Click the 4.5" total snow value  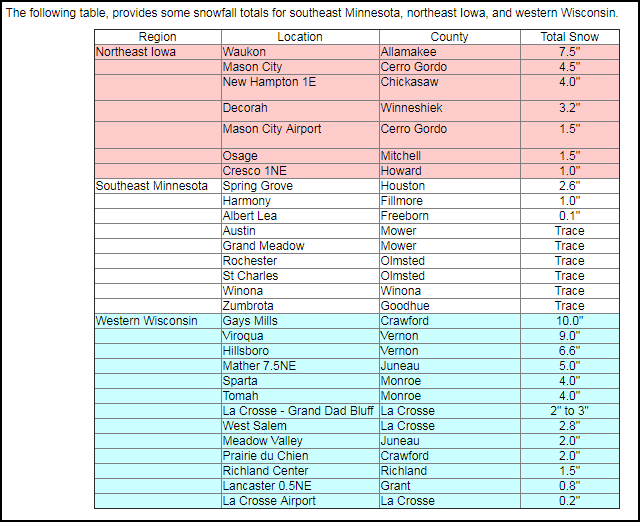point(570,67)
